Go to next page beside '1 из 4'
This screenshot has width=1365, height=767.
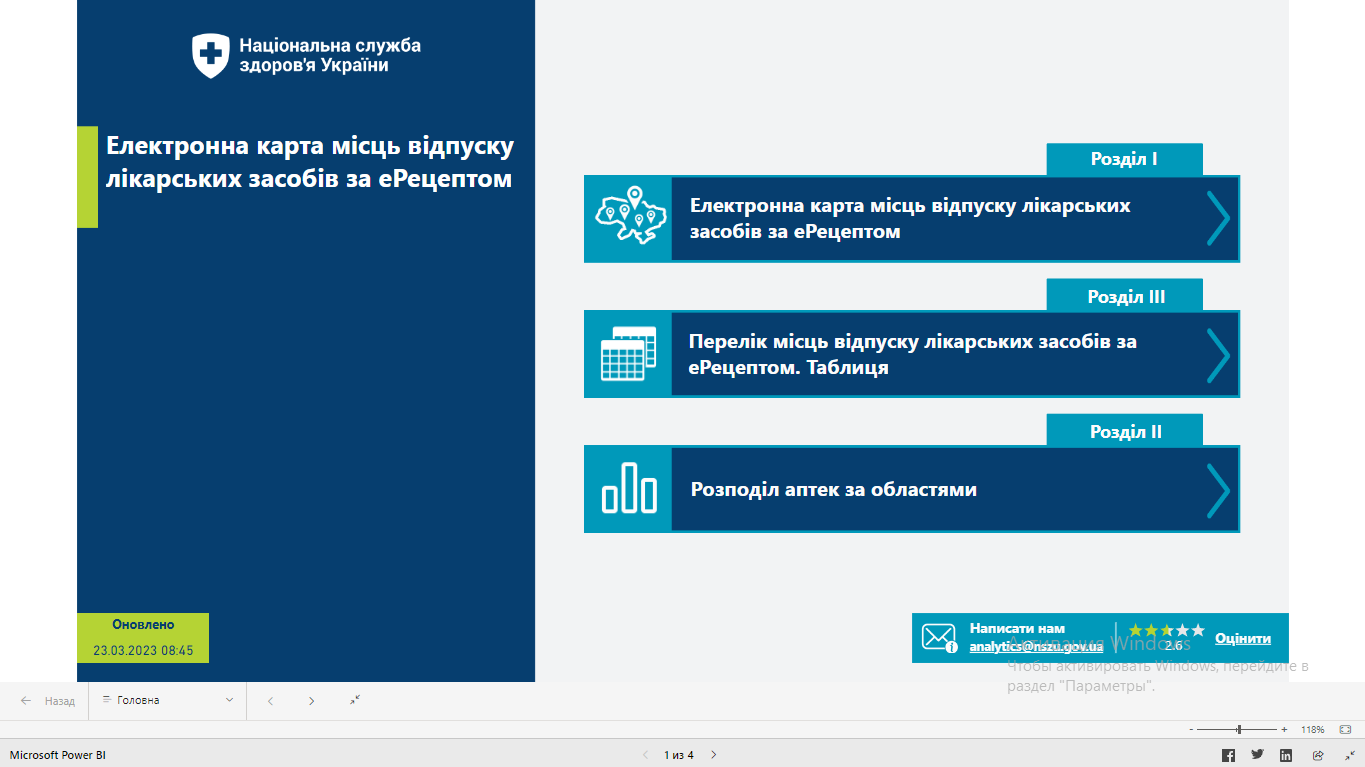pos(713,755)
